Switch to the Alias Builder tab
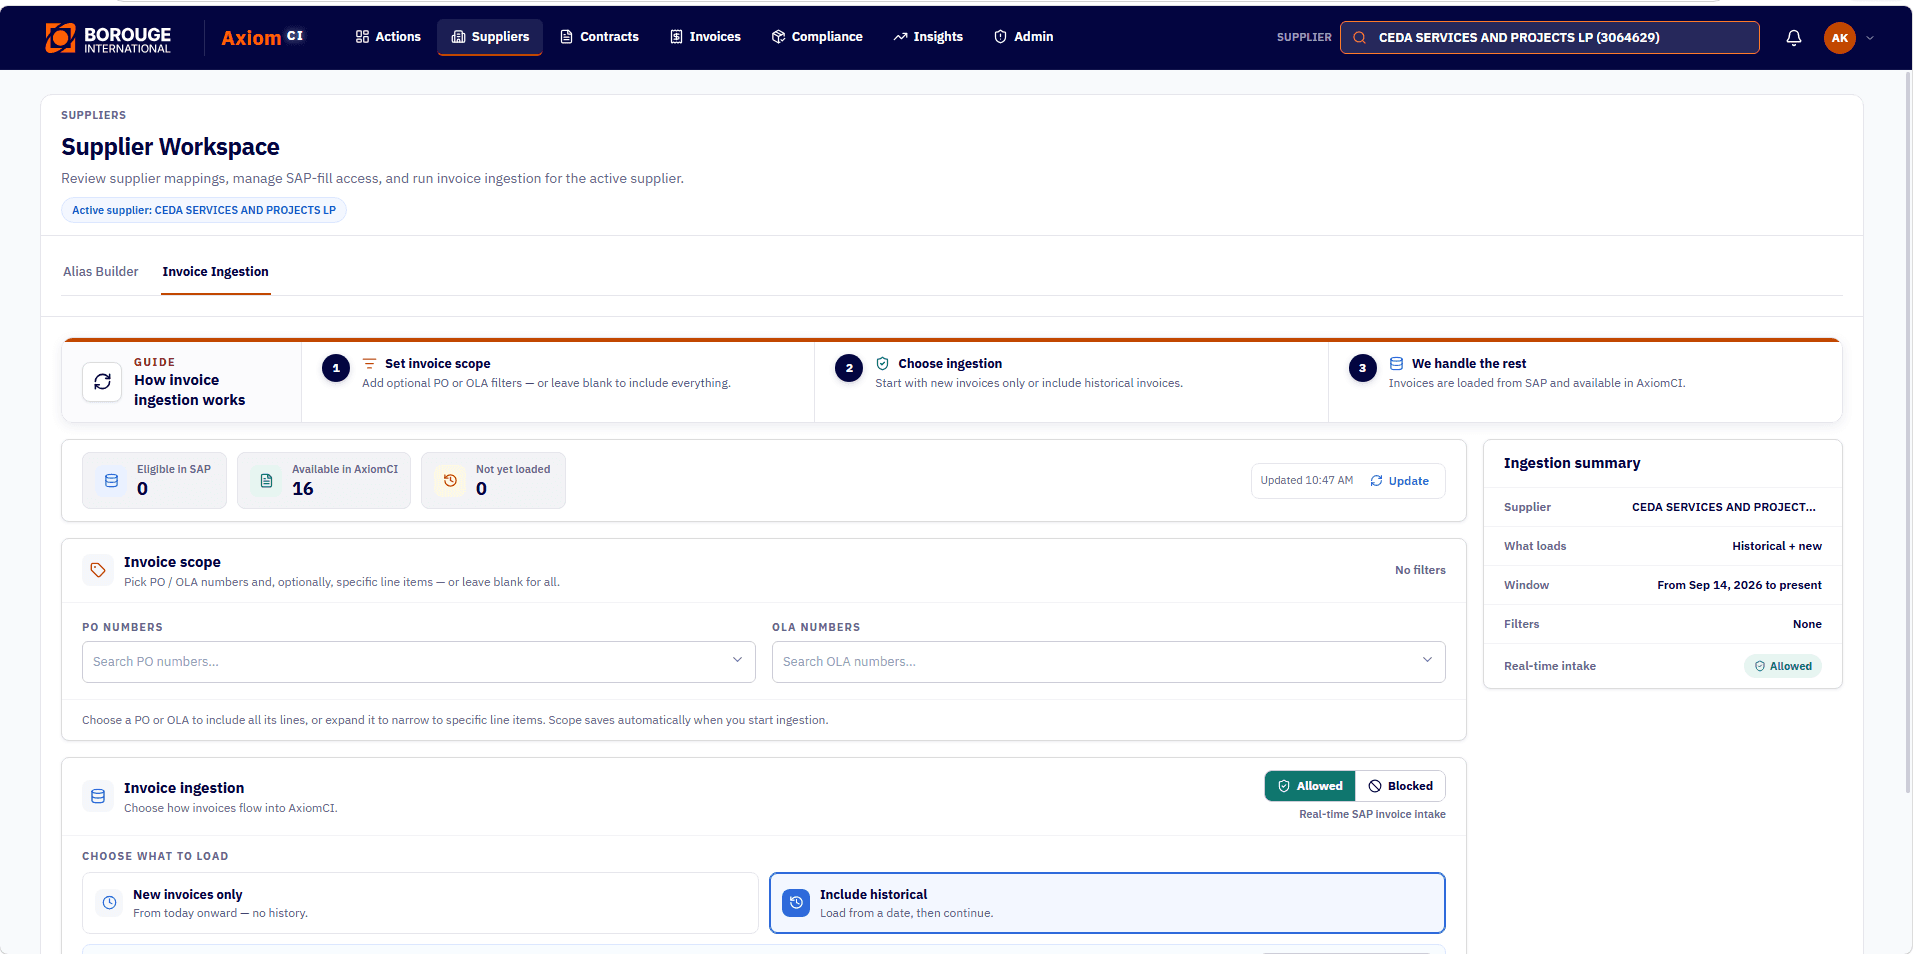The width and height of the screenshot is (1914, 954). click(x=101, y=272)
